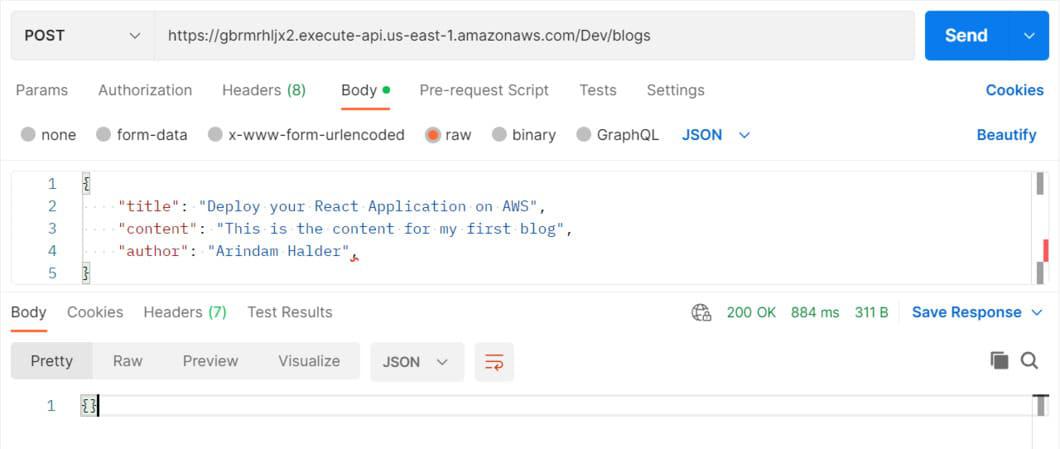Open response format JSON dropdown
The image size is (1060, 449).
tap(416, 362)
